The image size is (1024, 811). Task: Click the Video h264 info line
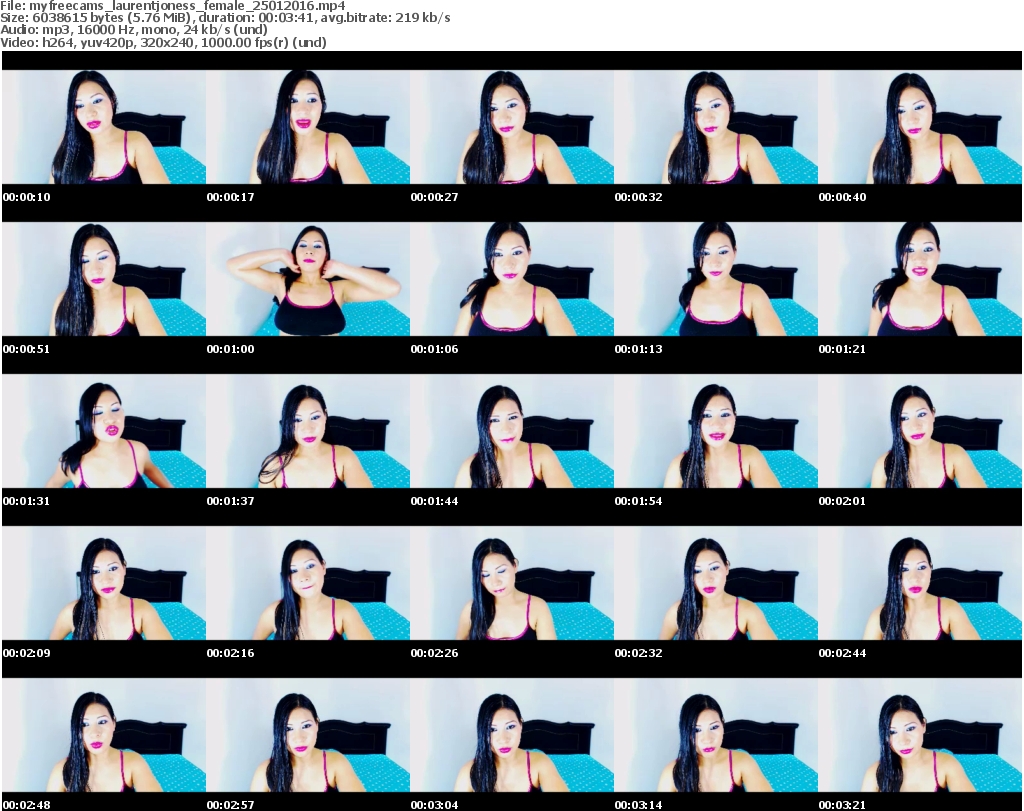[163, 42]
